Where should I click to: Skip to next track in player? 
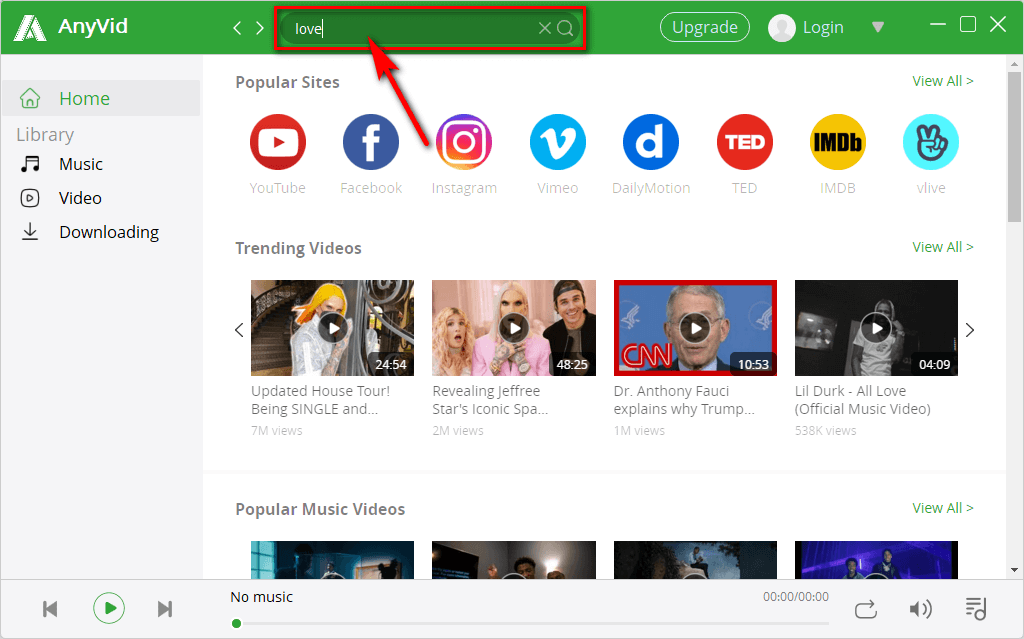point(165,609)
